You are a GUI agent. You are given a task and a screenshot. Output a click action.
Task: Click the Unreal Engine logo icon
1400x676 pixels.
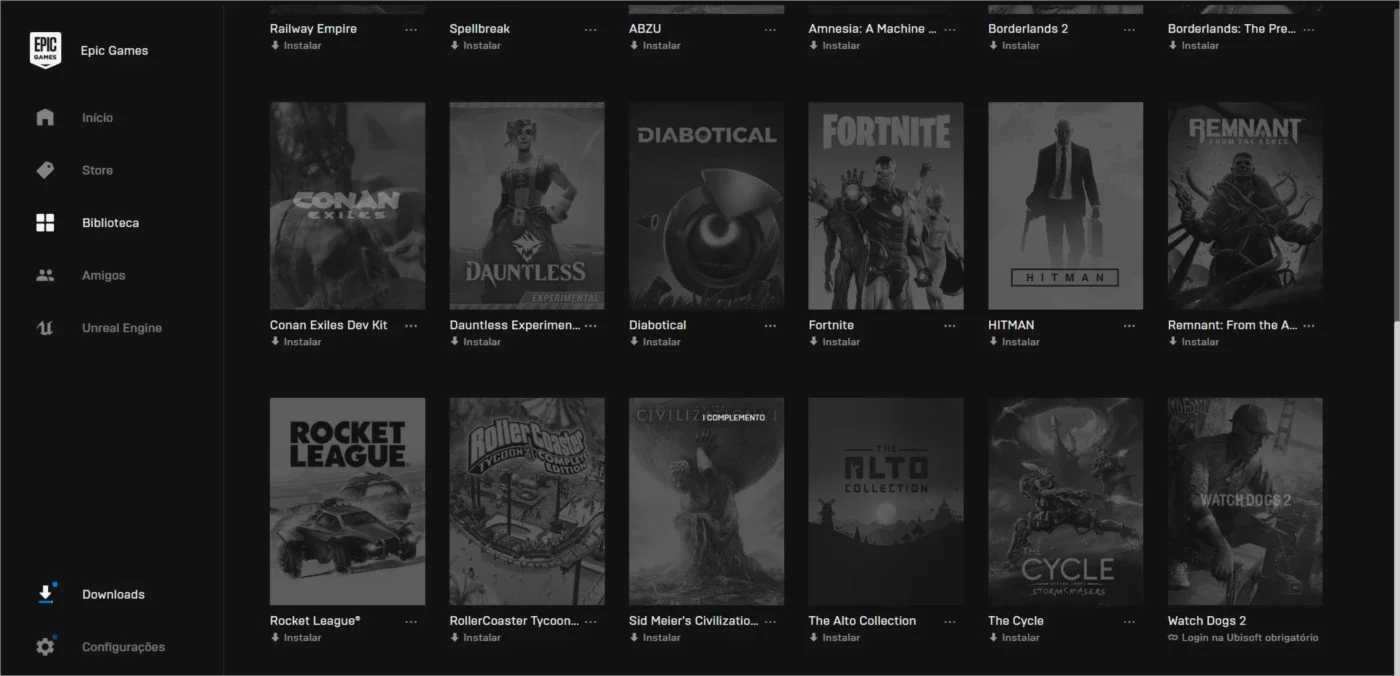tap(45, 328)
